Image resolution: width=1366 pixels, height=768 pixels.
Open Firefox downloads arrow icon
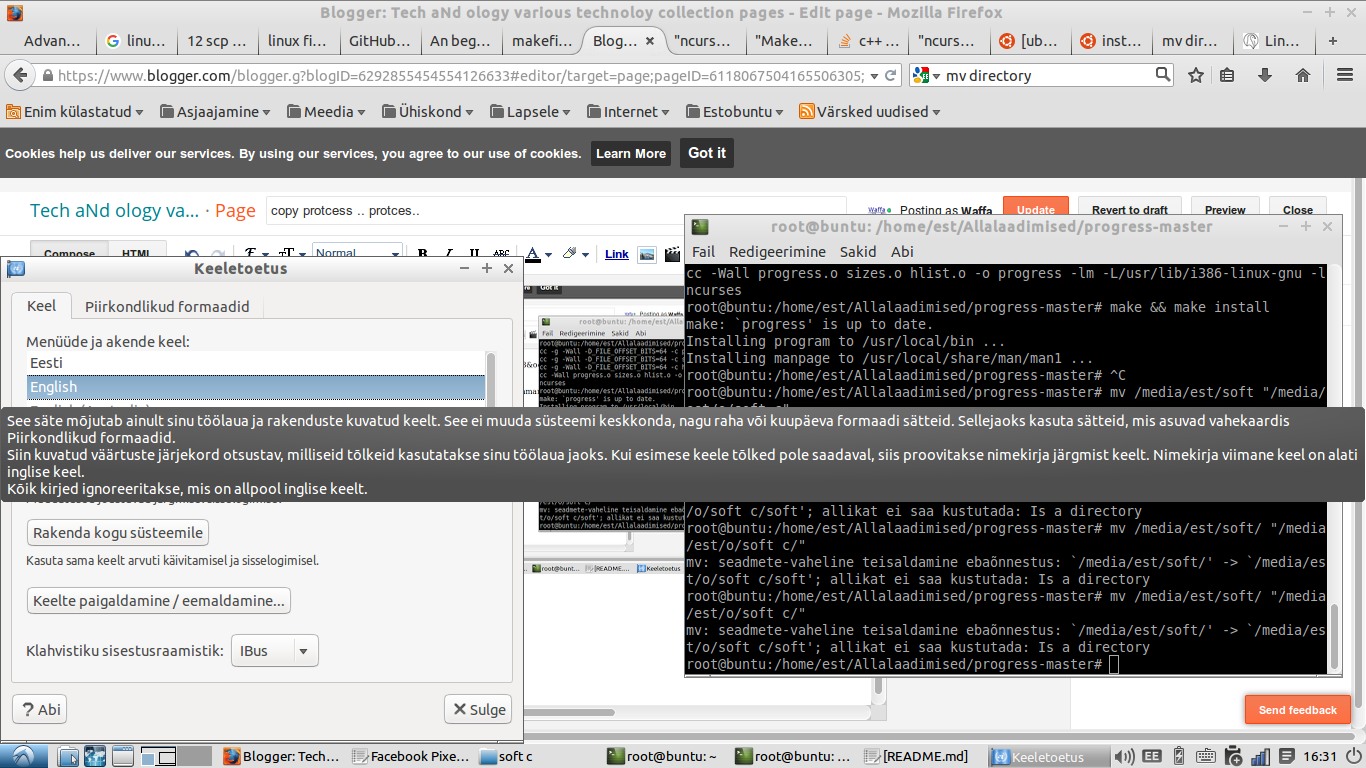[x=1264, y=75]
